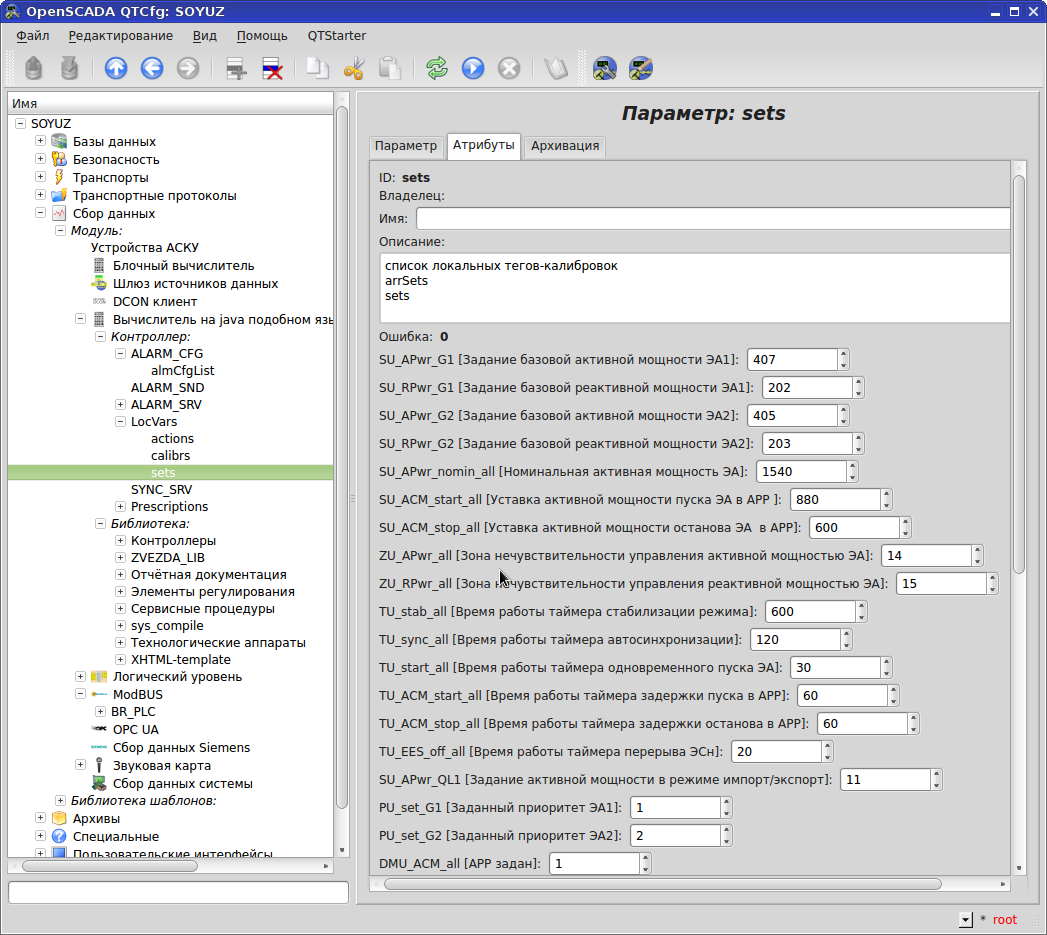Navigate back with the left-arrow icon
The image size is (1047, 935).
[152, 68]
